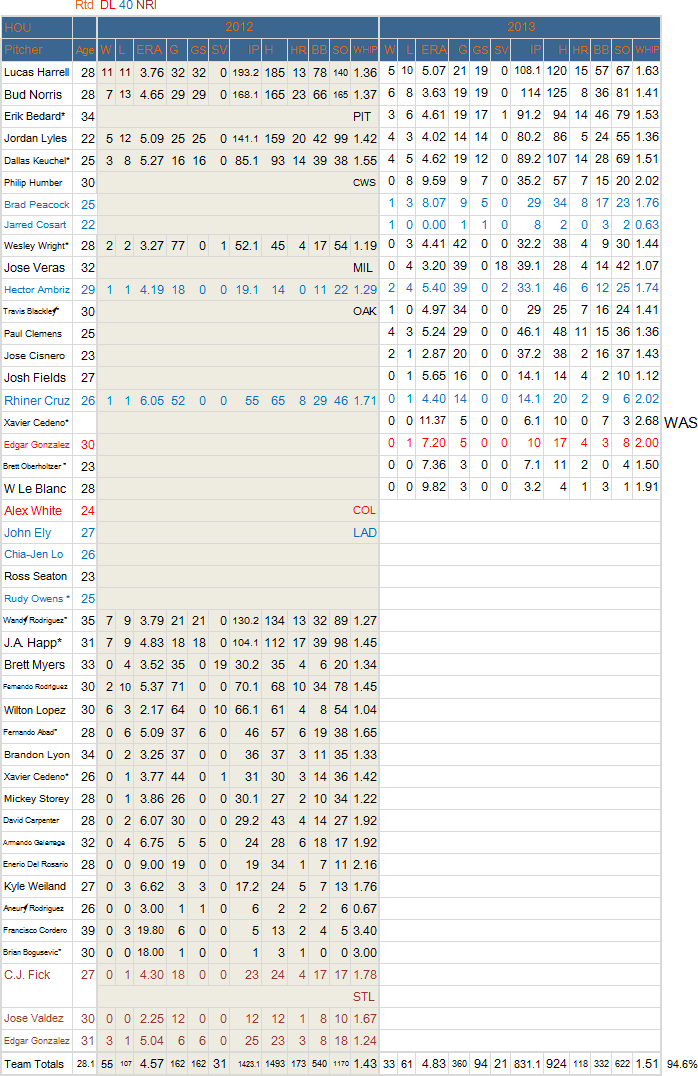Image resolution: width=698 pixels, height=1076 pixels.
Task: Click the Jose Veras name cell
Action: tap(34, 268)
